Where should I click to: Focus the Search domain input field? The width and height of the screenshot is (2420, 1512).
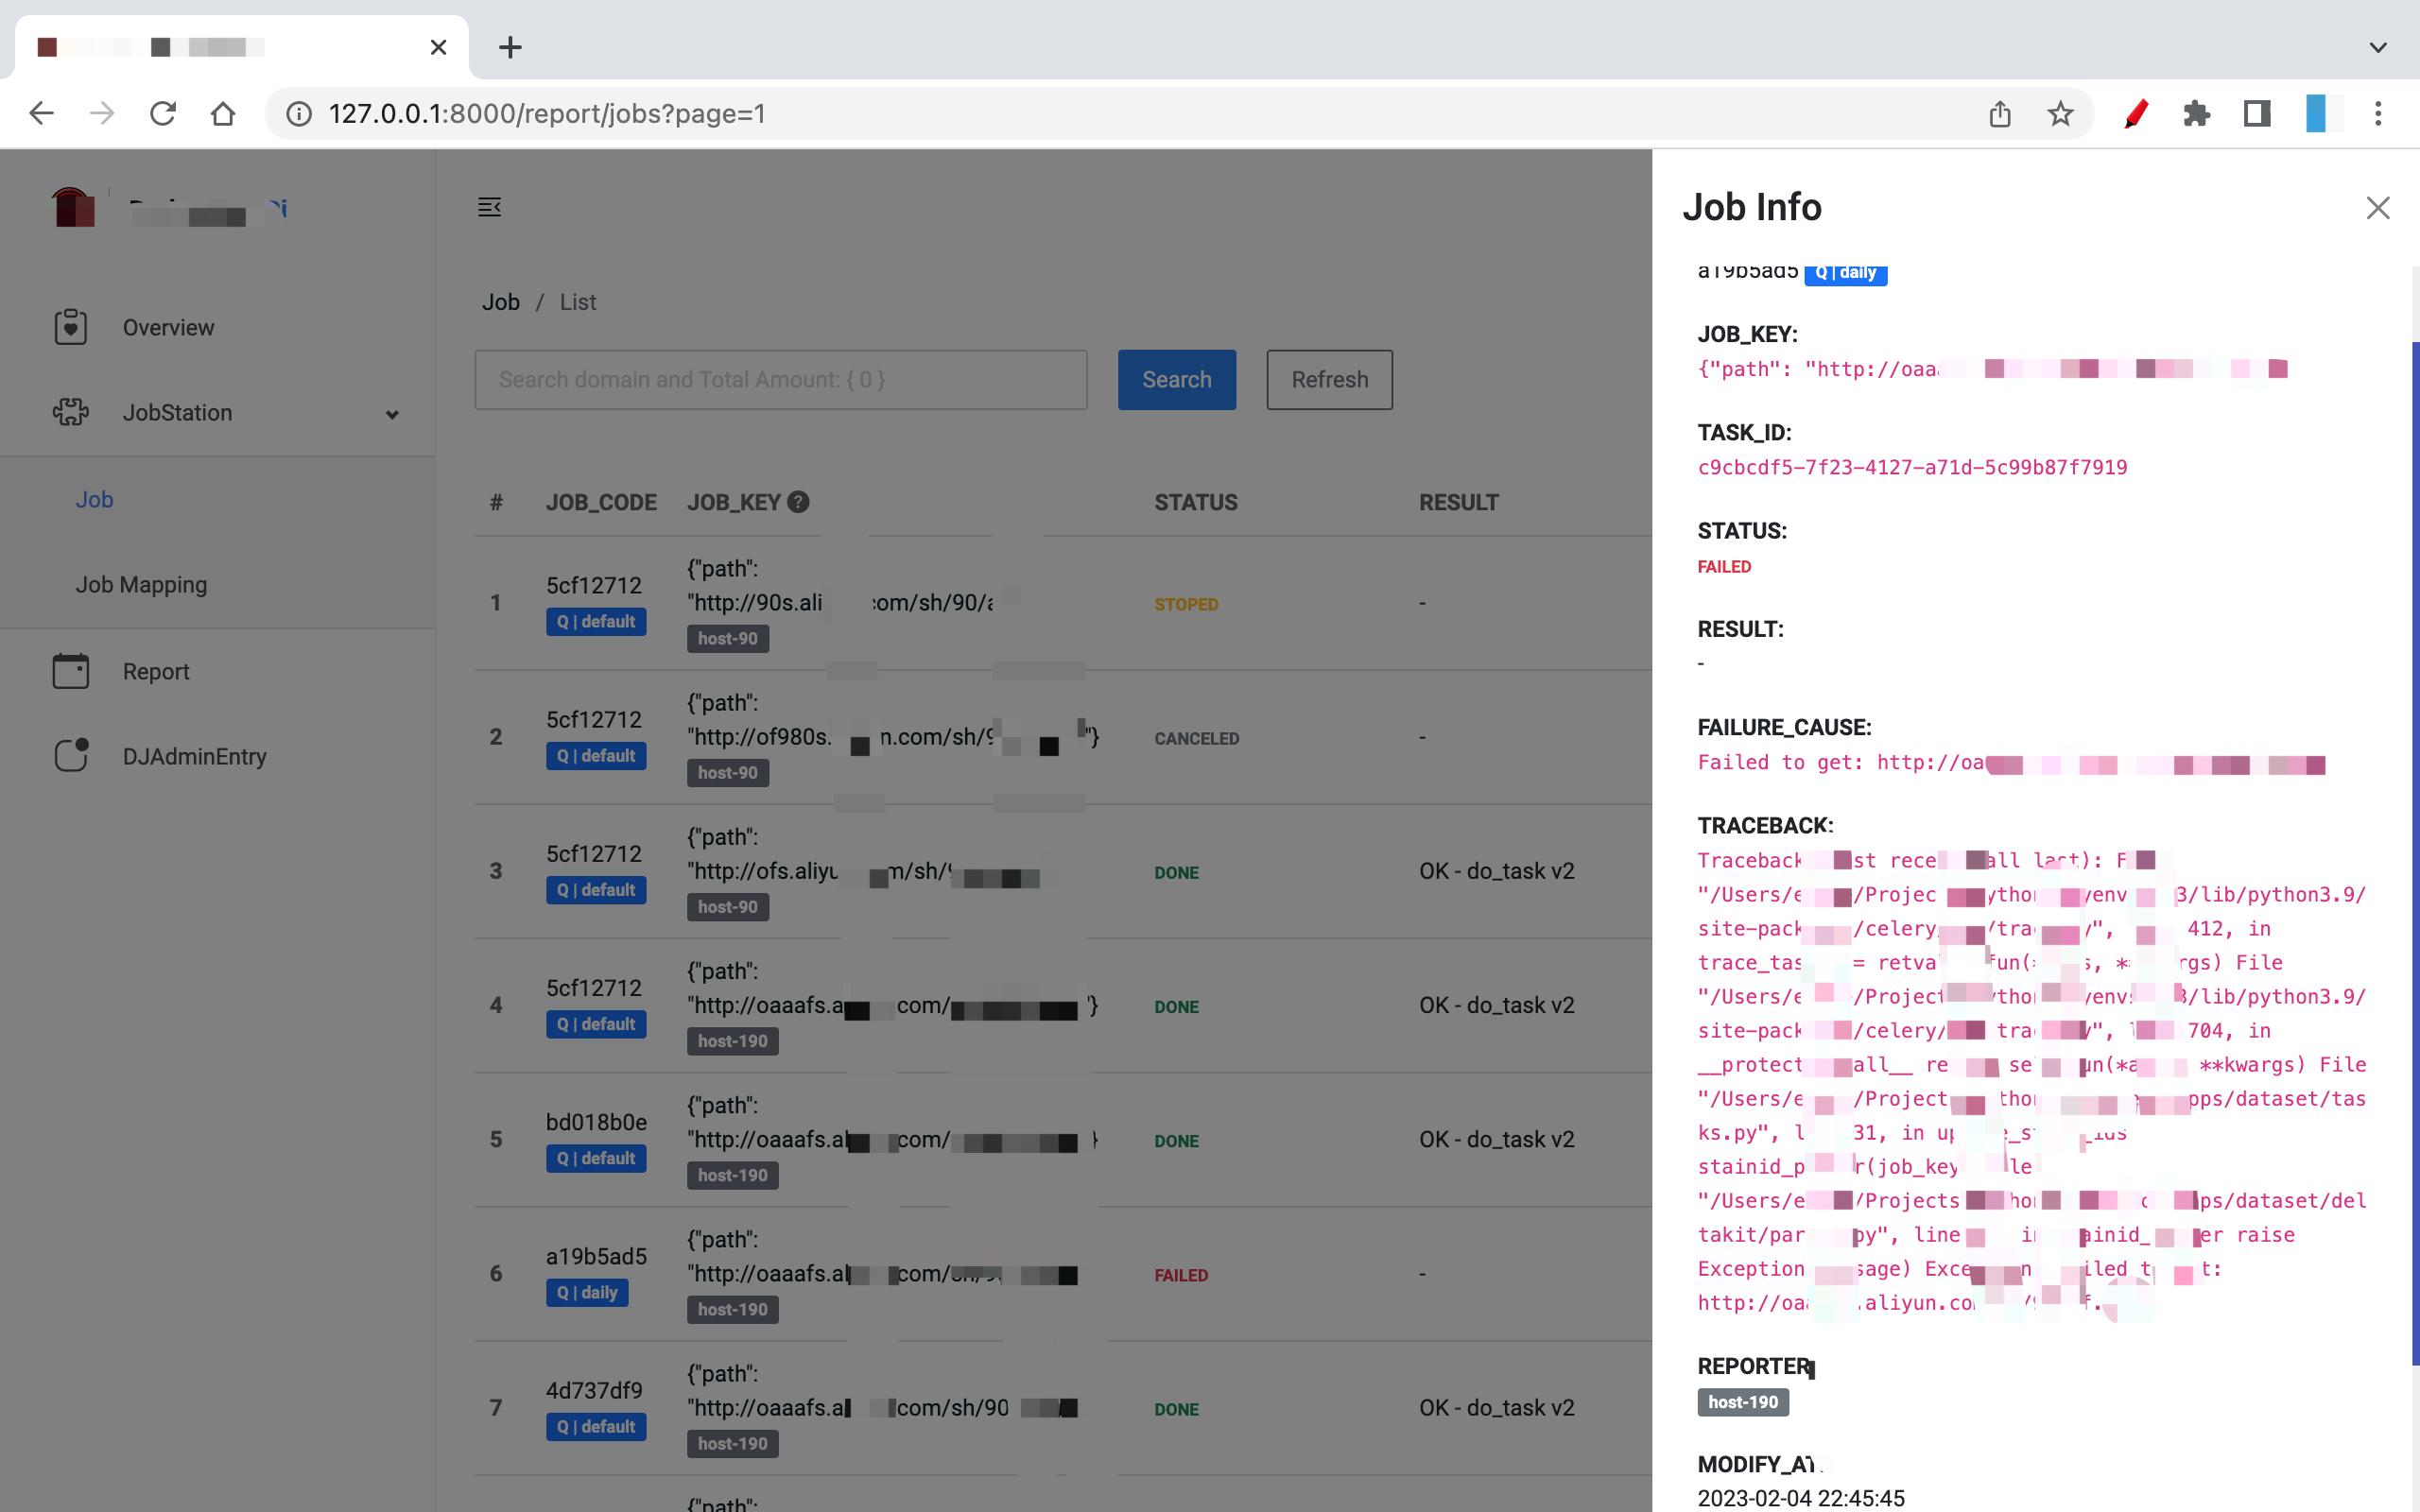pyautogui.click(x=781, y=379)
